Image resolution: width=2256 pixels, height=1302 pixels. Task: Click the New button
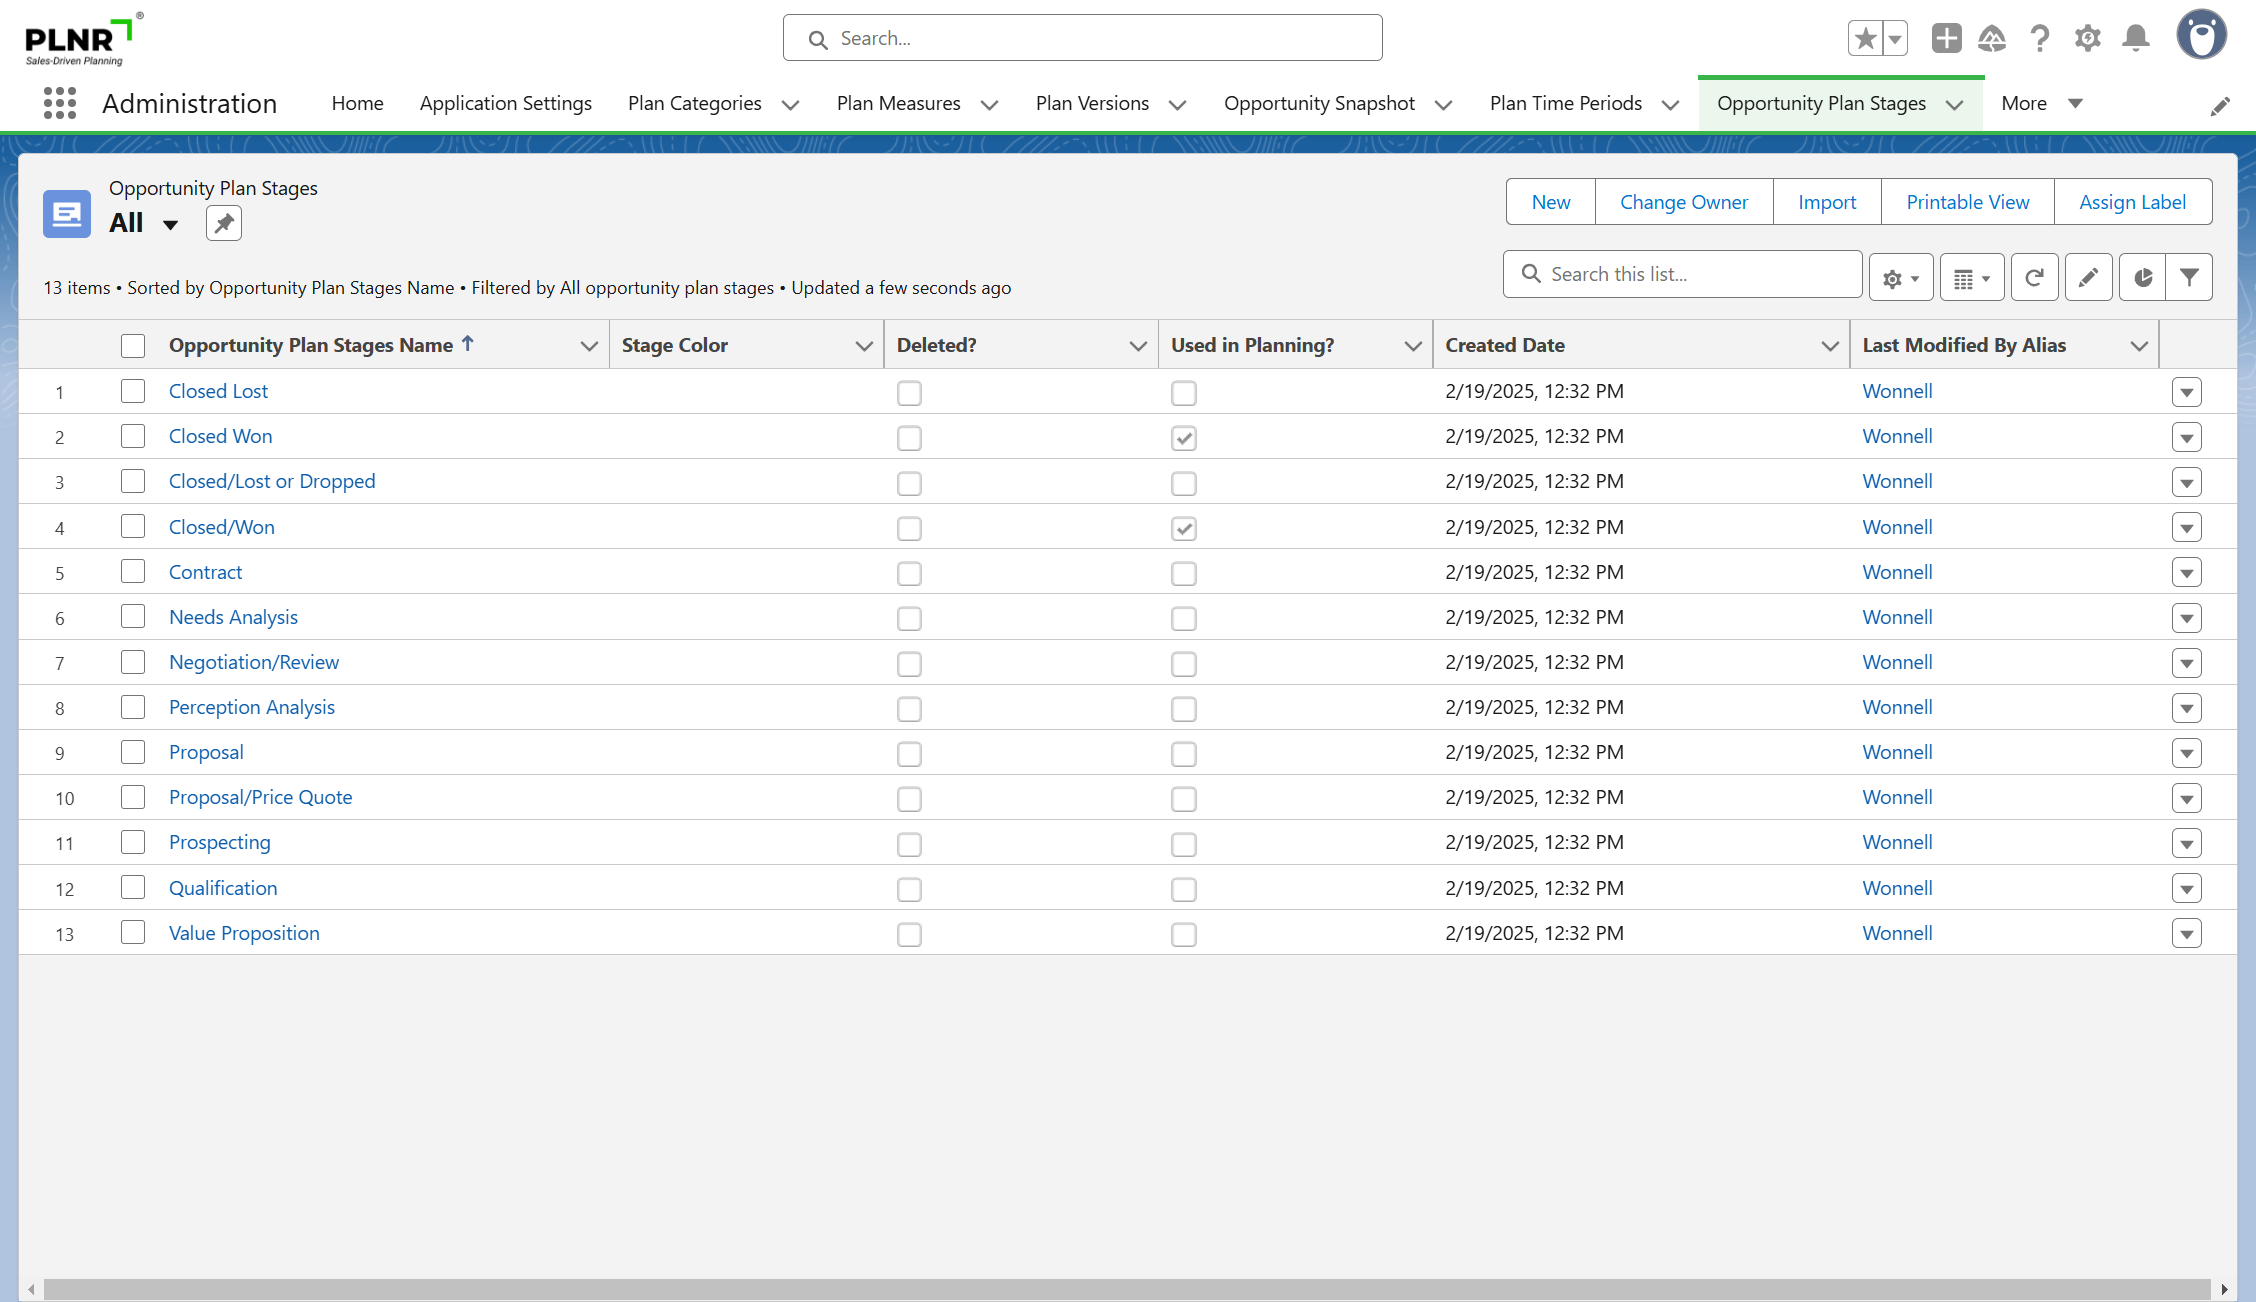[x=1550, y=202]
